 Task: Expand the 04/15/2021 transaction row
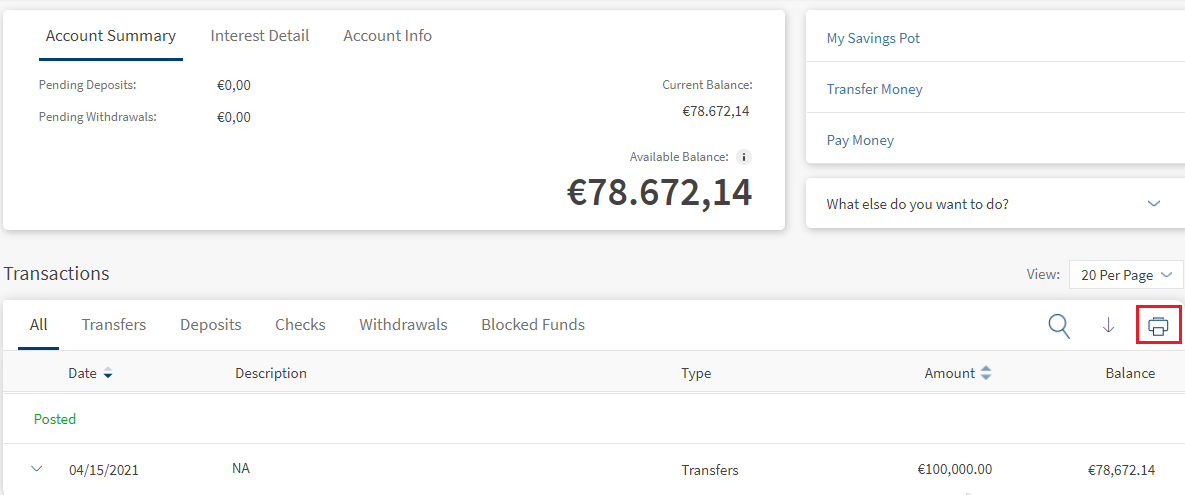click(38, 468)
